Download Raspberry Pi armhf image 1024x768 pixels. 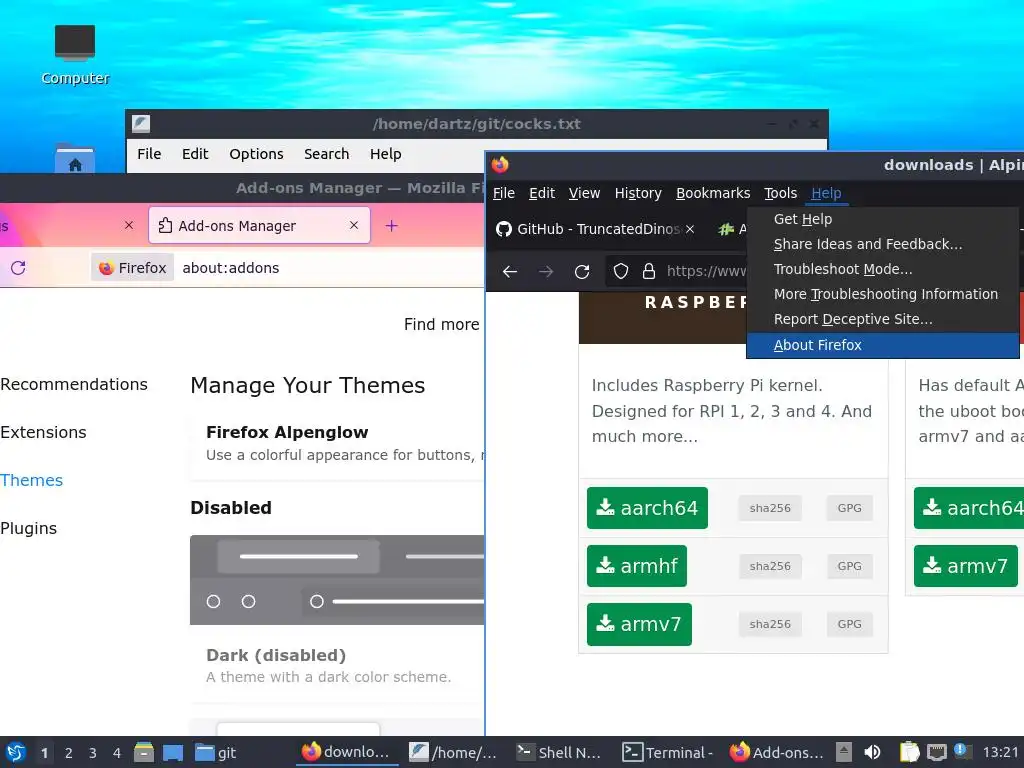pos(637,566)
